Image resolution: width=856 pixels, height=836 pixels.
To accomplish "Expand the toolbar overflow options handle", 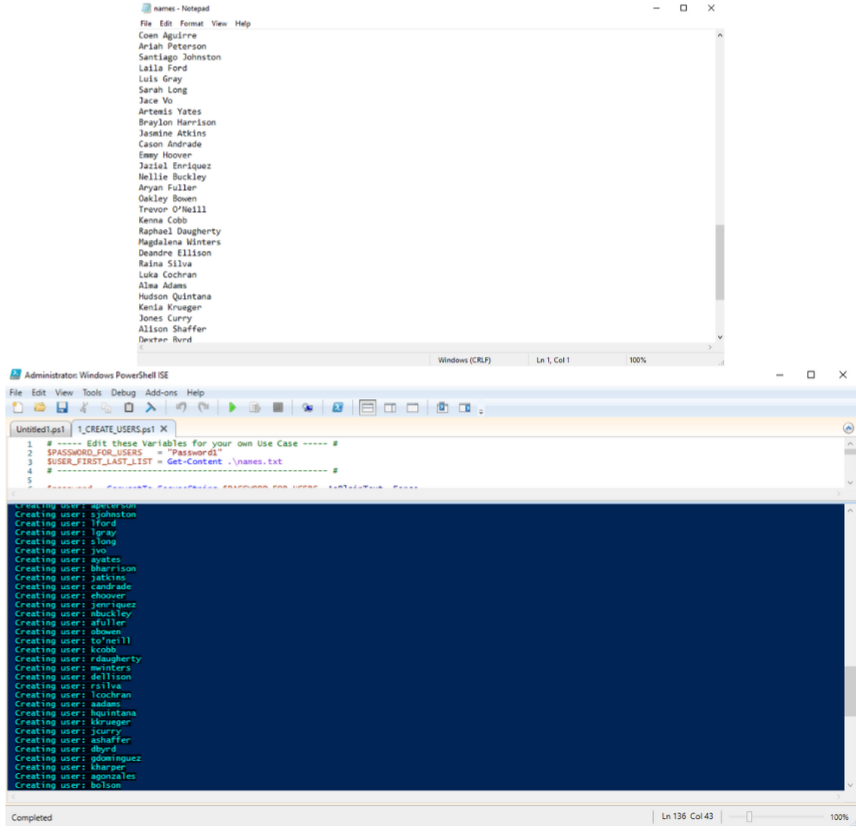I will [x=481, y=410].
